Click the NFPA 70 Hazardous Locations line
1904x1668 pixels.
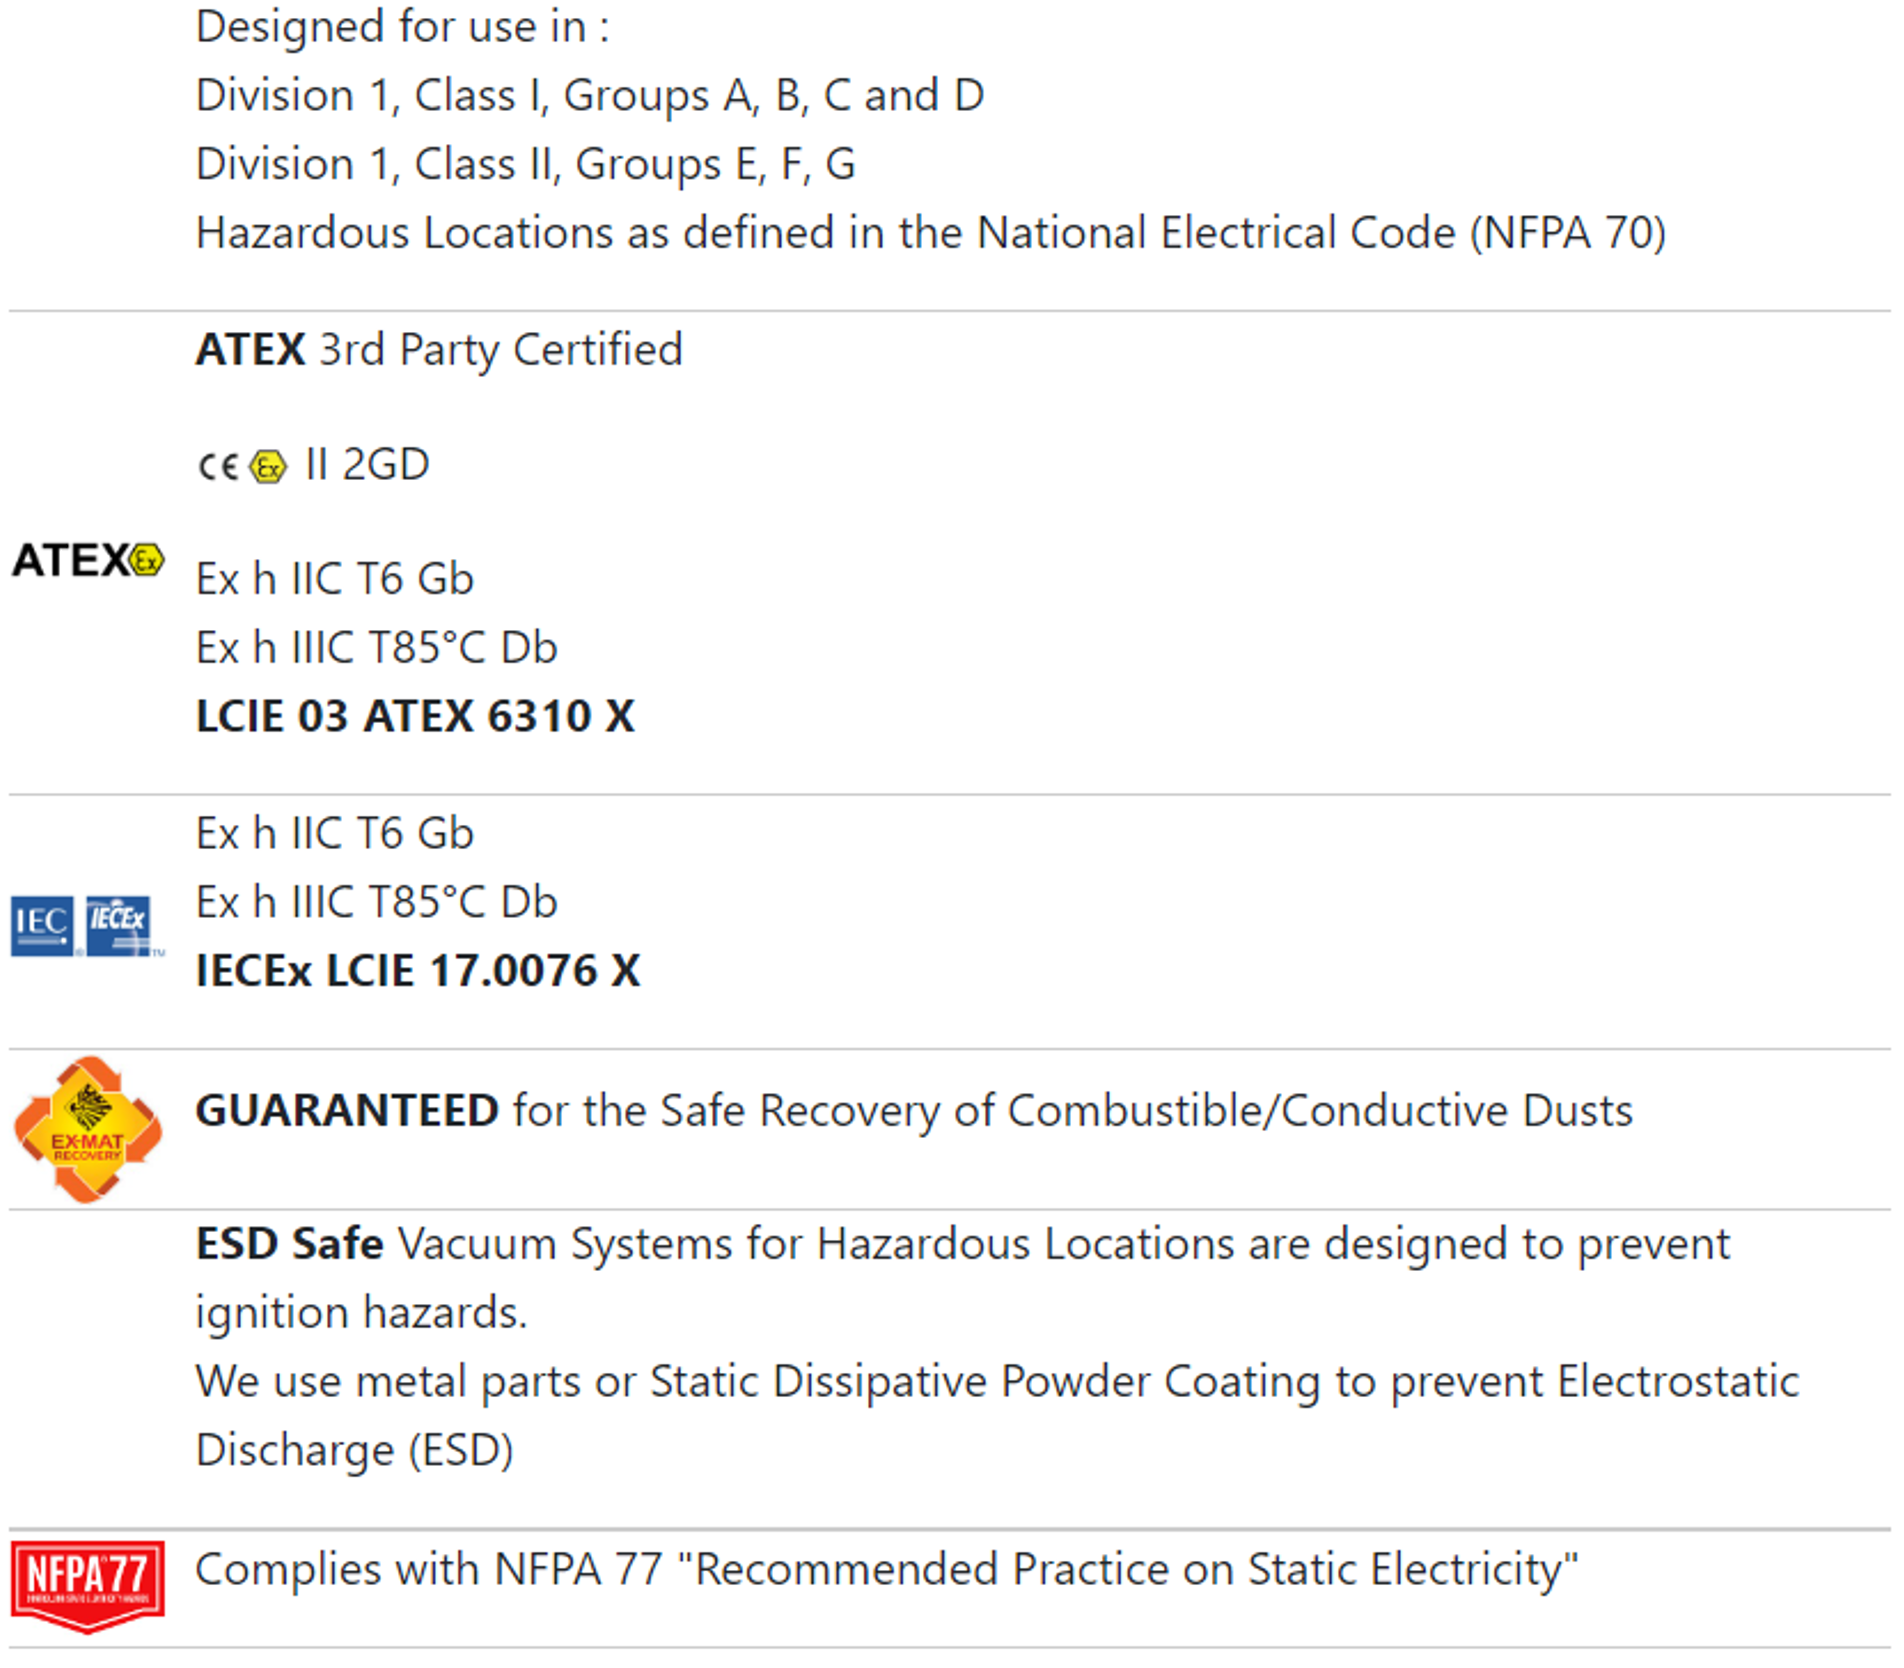tap(931, 232)
